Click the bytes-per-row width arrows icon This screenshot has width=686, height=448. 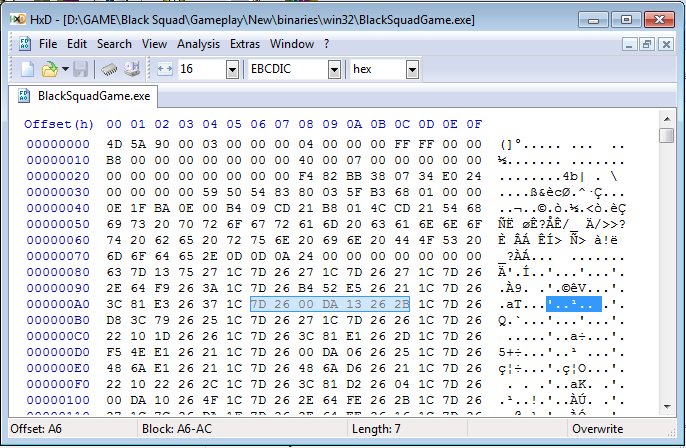click(x=165, y=69)
